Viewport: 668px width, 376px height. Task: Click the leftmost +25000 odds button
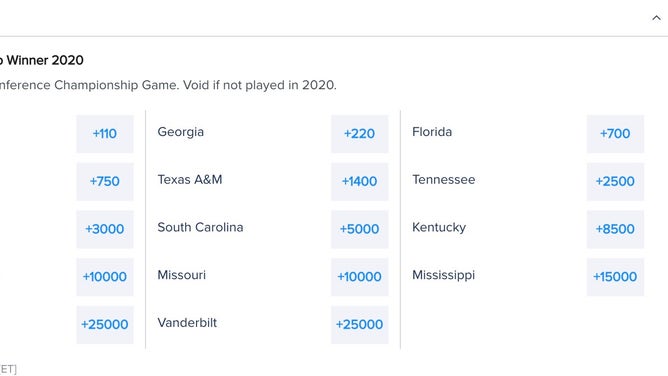pyautogui.click(x=105, y=324)
